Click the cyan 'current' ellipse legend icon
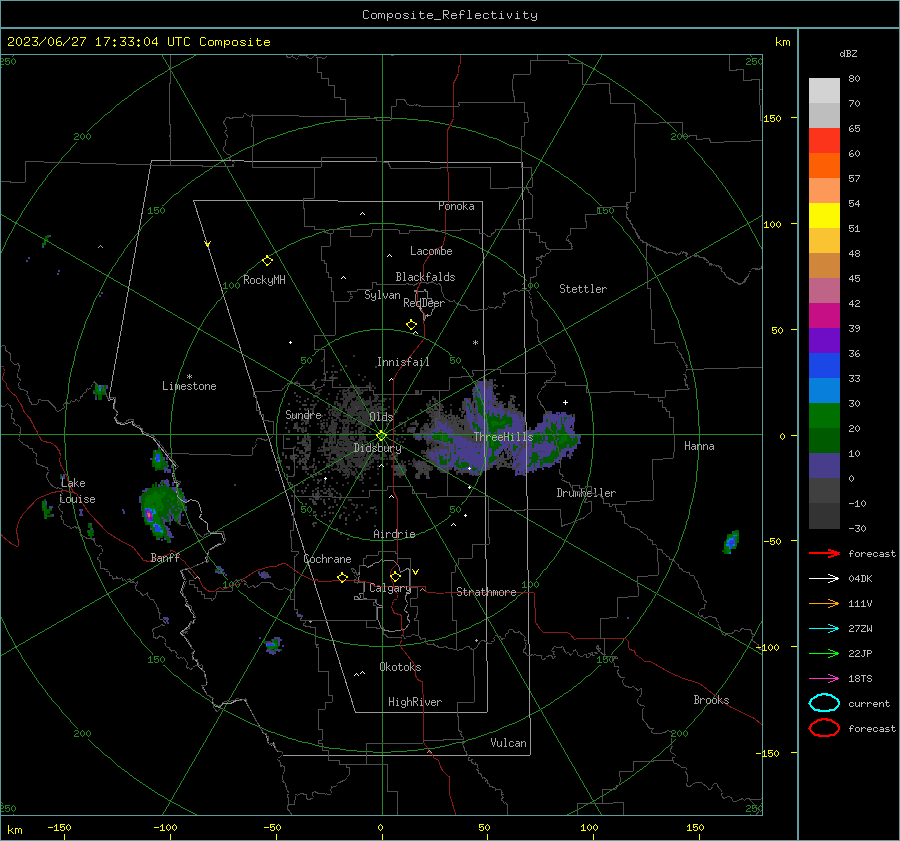The height and width of the screenshot is (841, 900). click(824, 703)
